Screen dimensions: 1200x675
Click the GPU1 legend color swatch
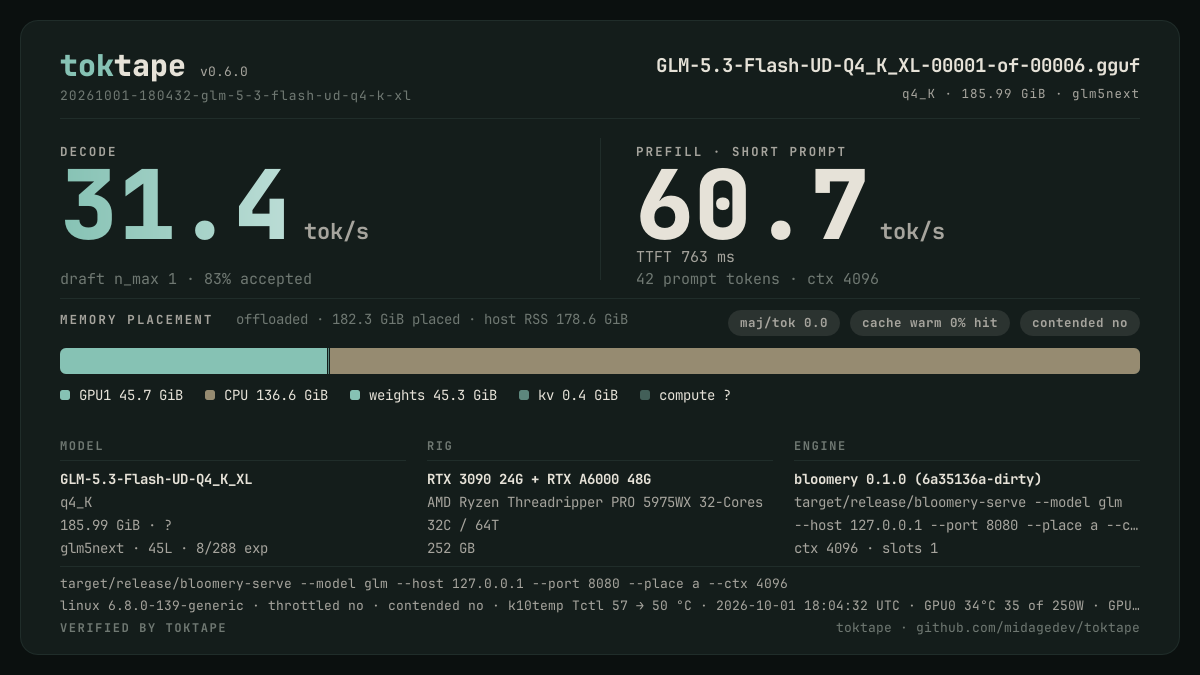[x=65, y=395]
